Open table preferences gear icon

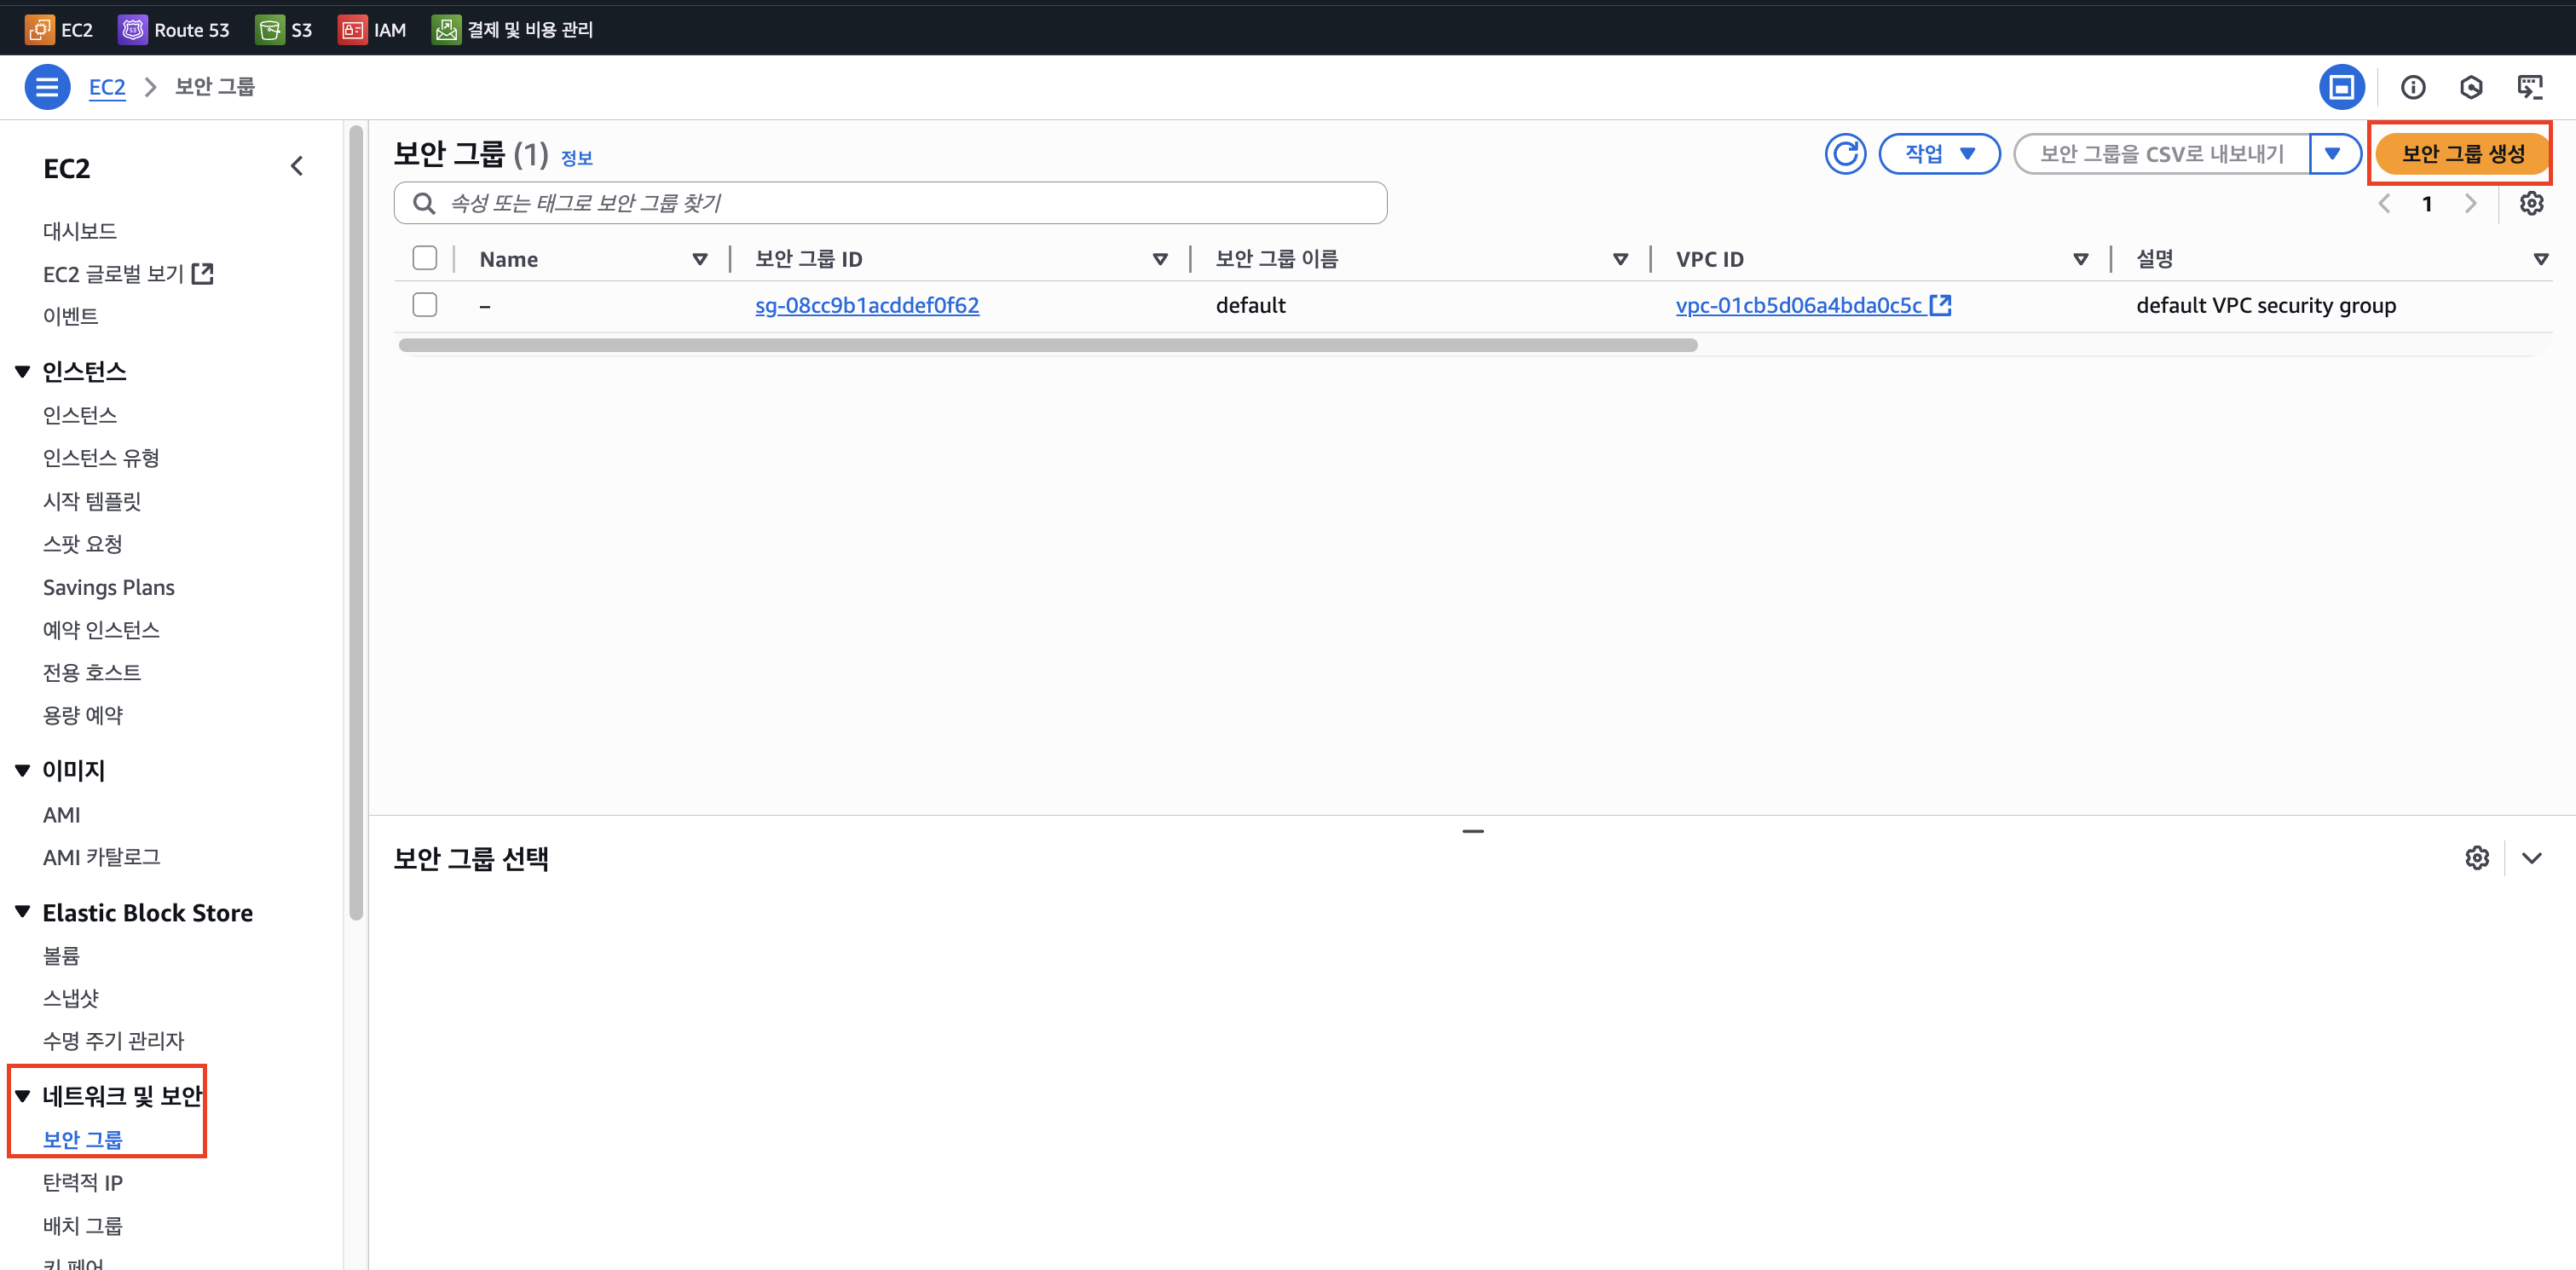pyautogui.click(x=2531, y=204)
